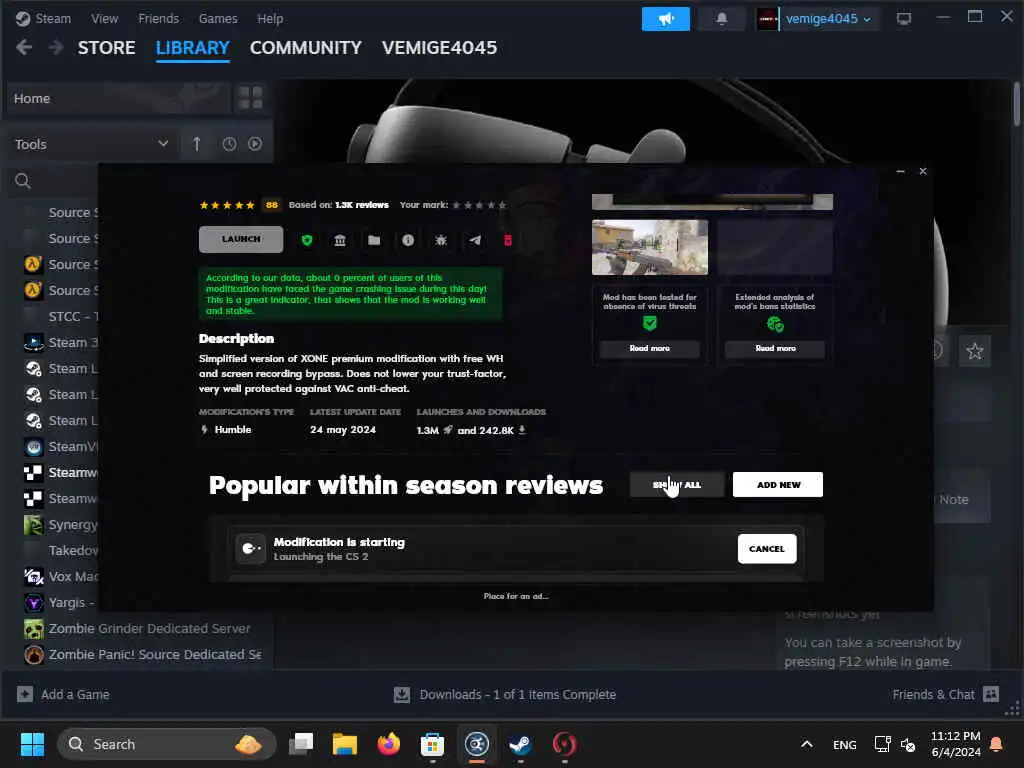The image size is (1024, 768).
Task: Click the bug report icon
Action: pyautogui.click(x=441, y=240)
